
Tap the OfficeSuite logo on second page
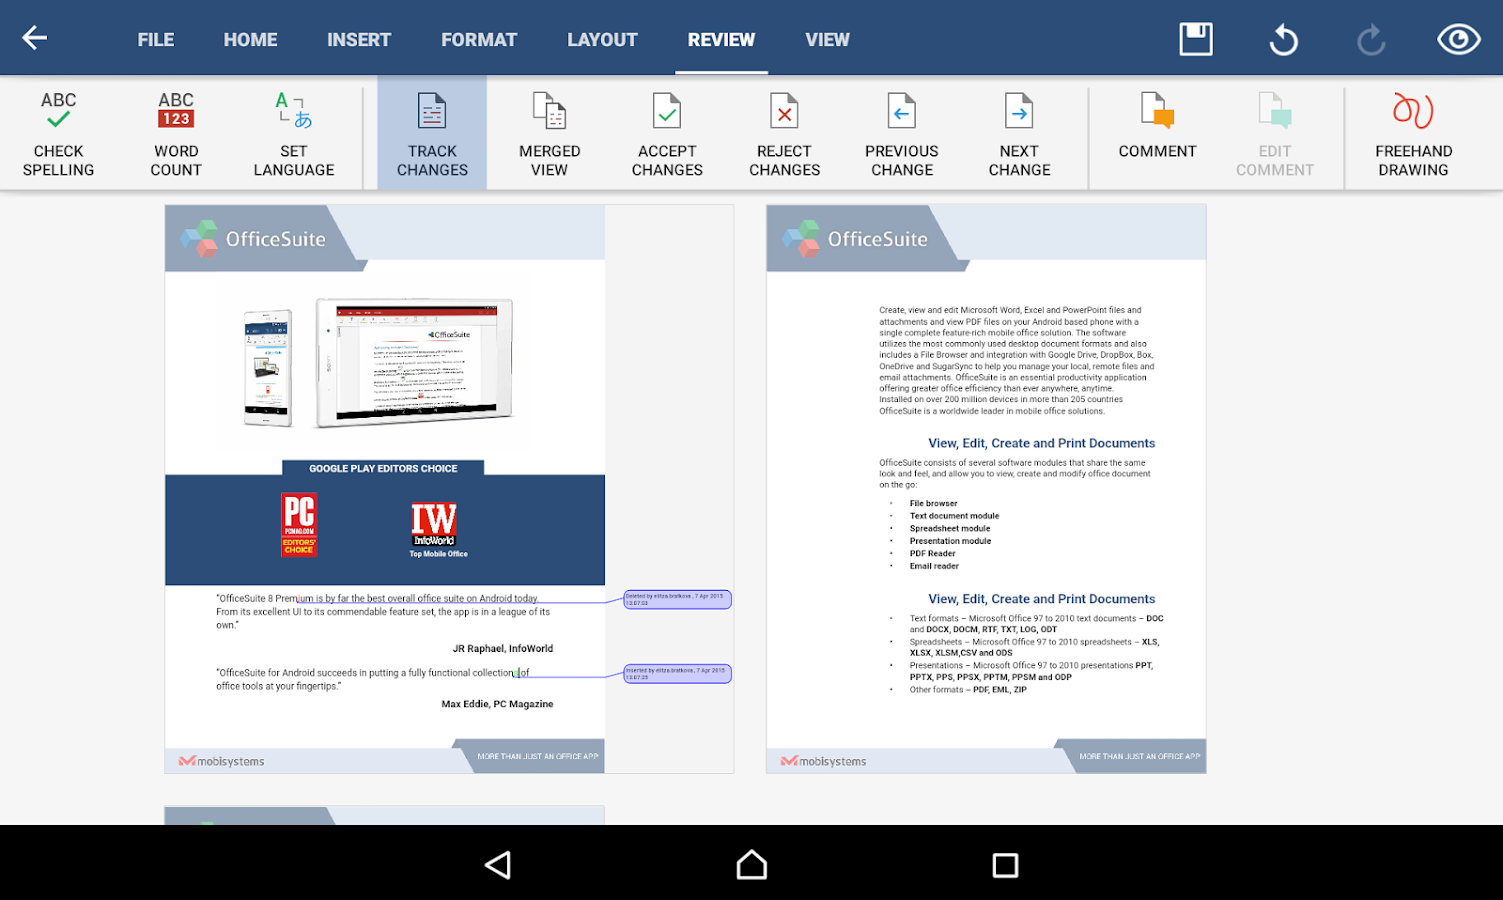[x=855, y=239]
